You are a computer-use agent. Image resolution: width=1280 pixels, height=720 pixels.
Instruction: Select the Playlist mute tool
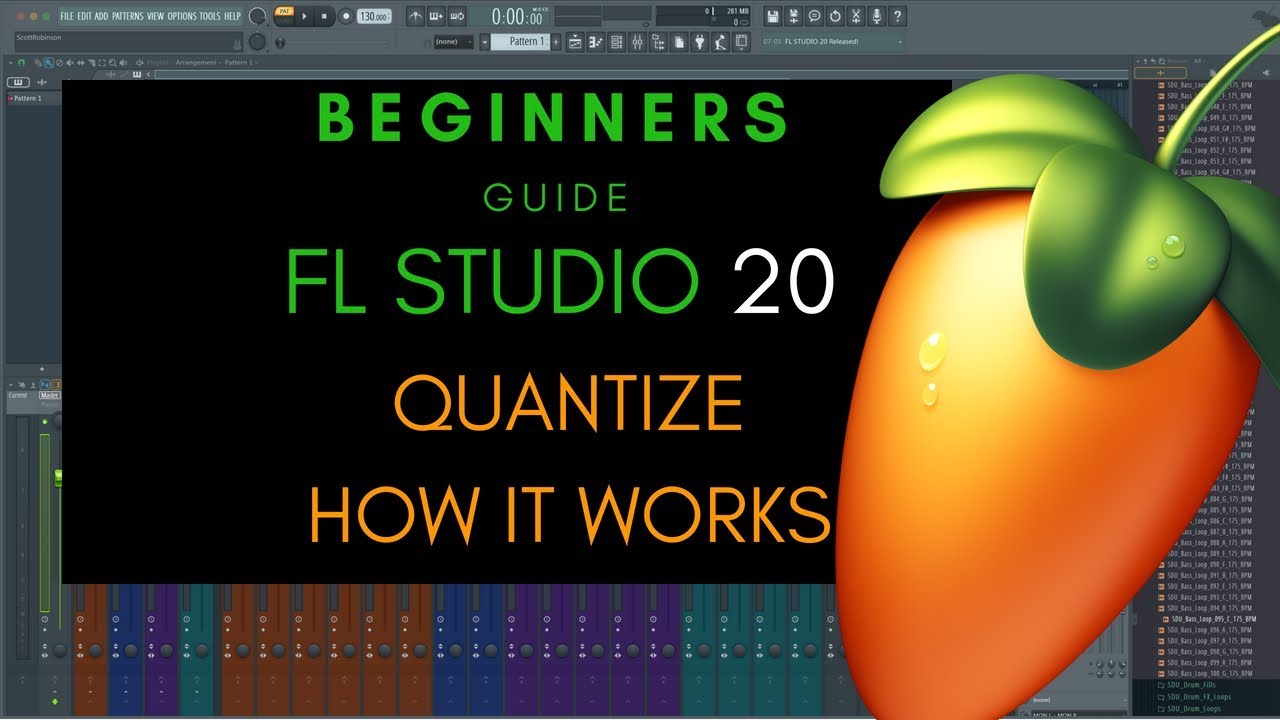[70, 62]
